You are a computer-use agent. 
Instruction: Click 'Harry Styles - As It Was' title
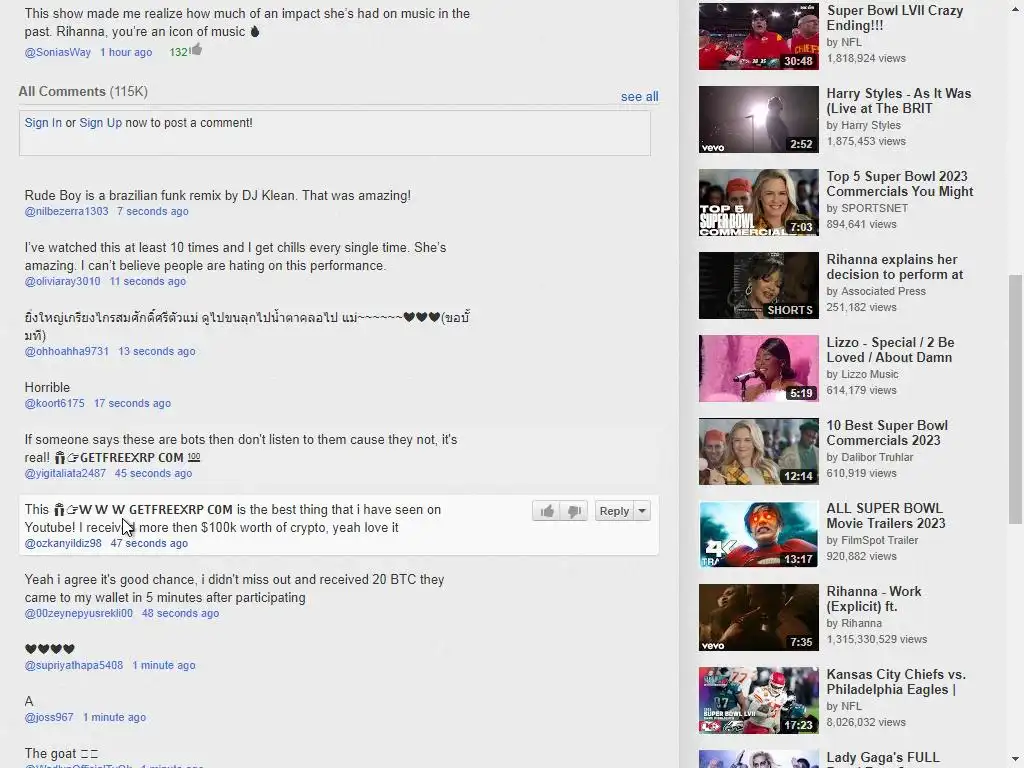point(899,101)
